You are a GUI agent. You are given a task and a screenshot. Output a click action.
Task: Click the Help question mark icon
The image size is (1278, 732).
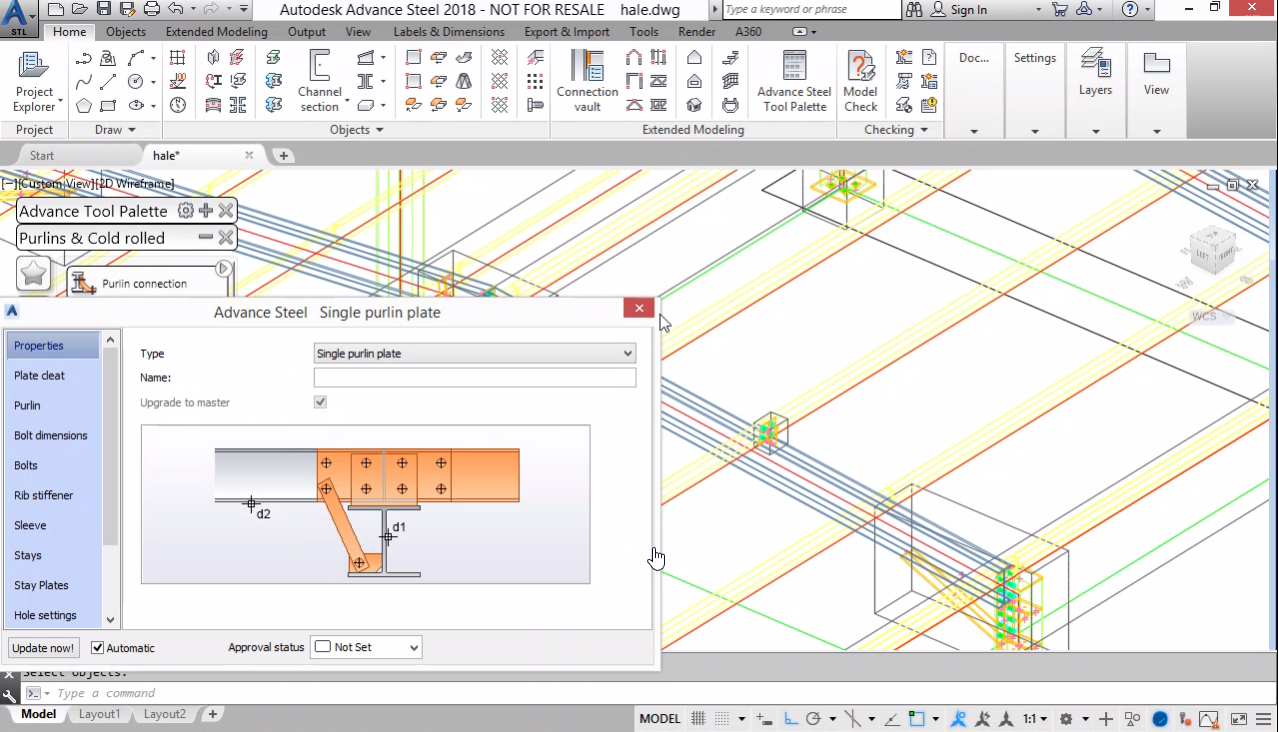[x=1130, y=9]
